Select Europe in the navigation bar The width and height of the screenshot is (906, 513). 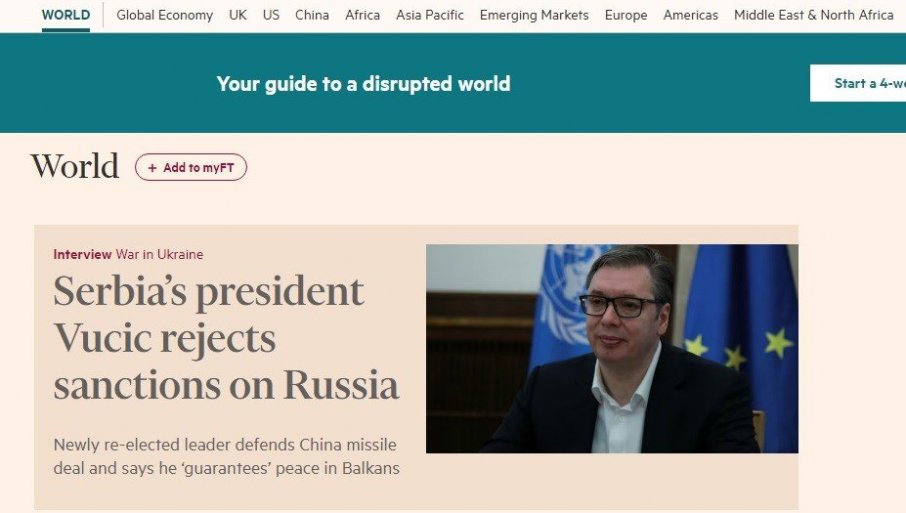(x=626, y=15)
